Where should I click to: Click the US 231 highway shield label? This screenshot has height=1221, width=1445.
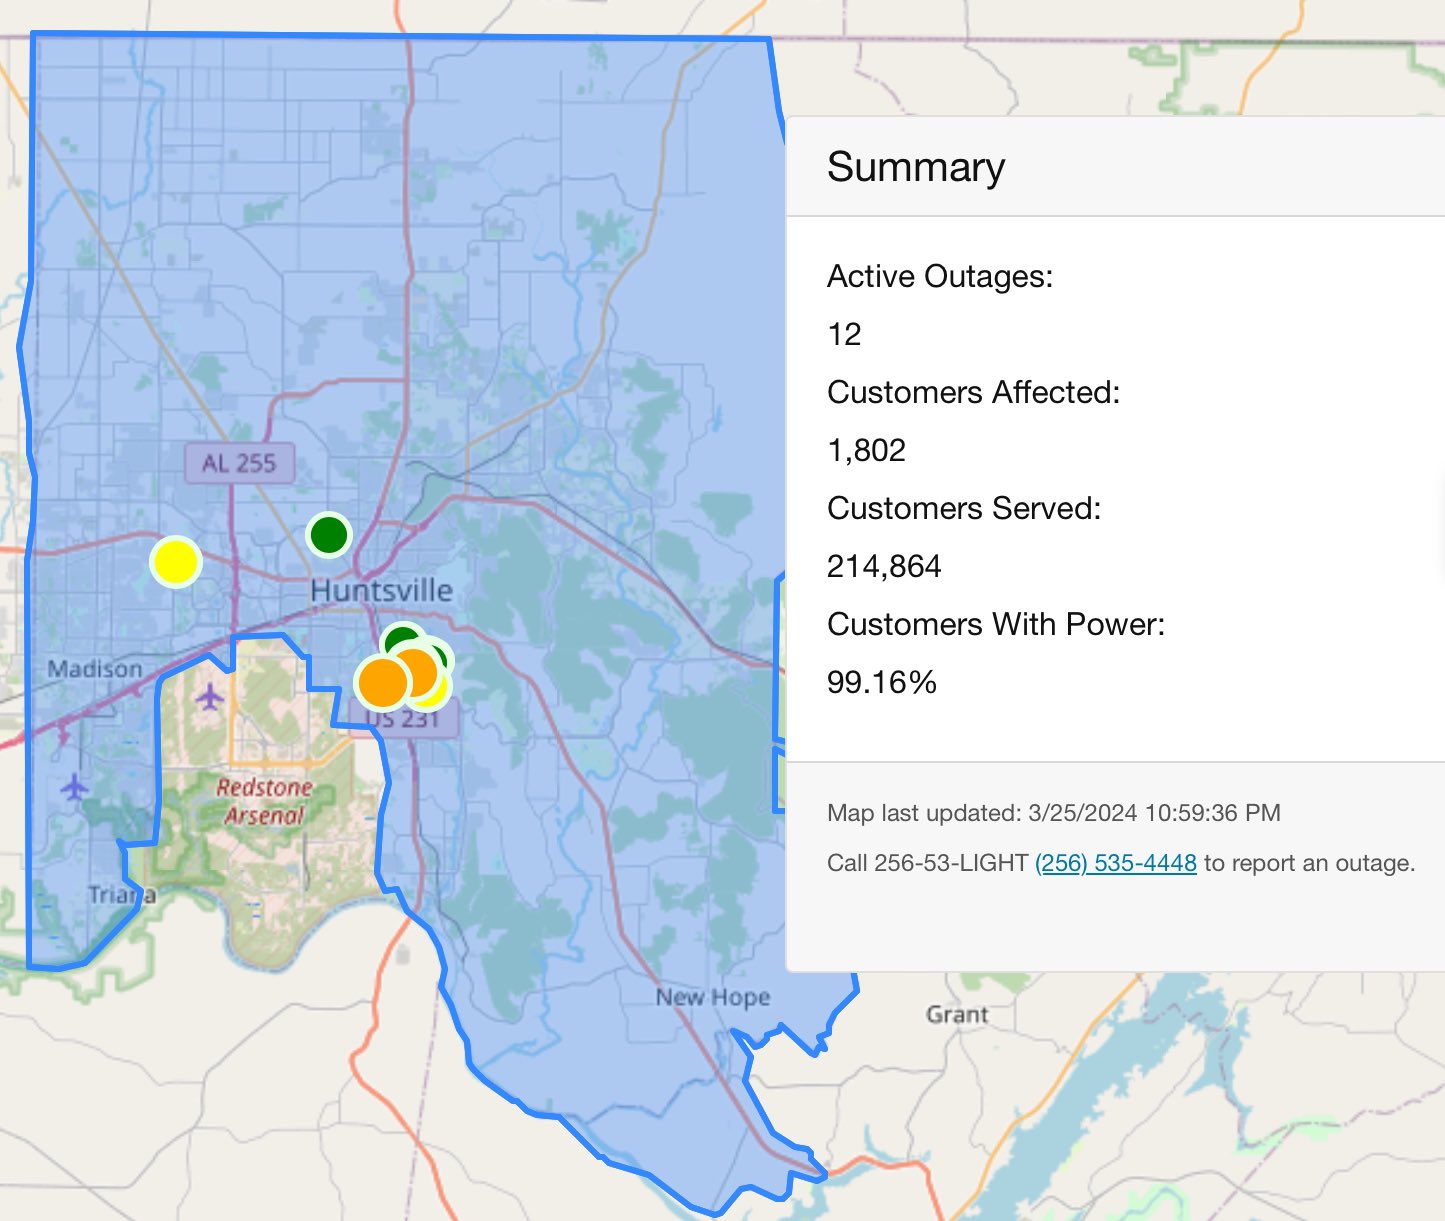click(404, 718)
